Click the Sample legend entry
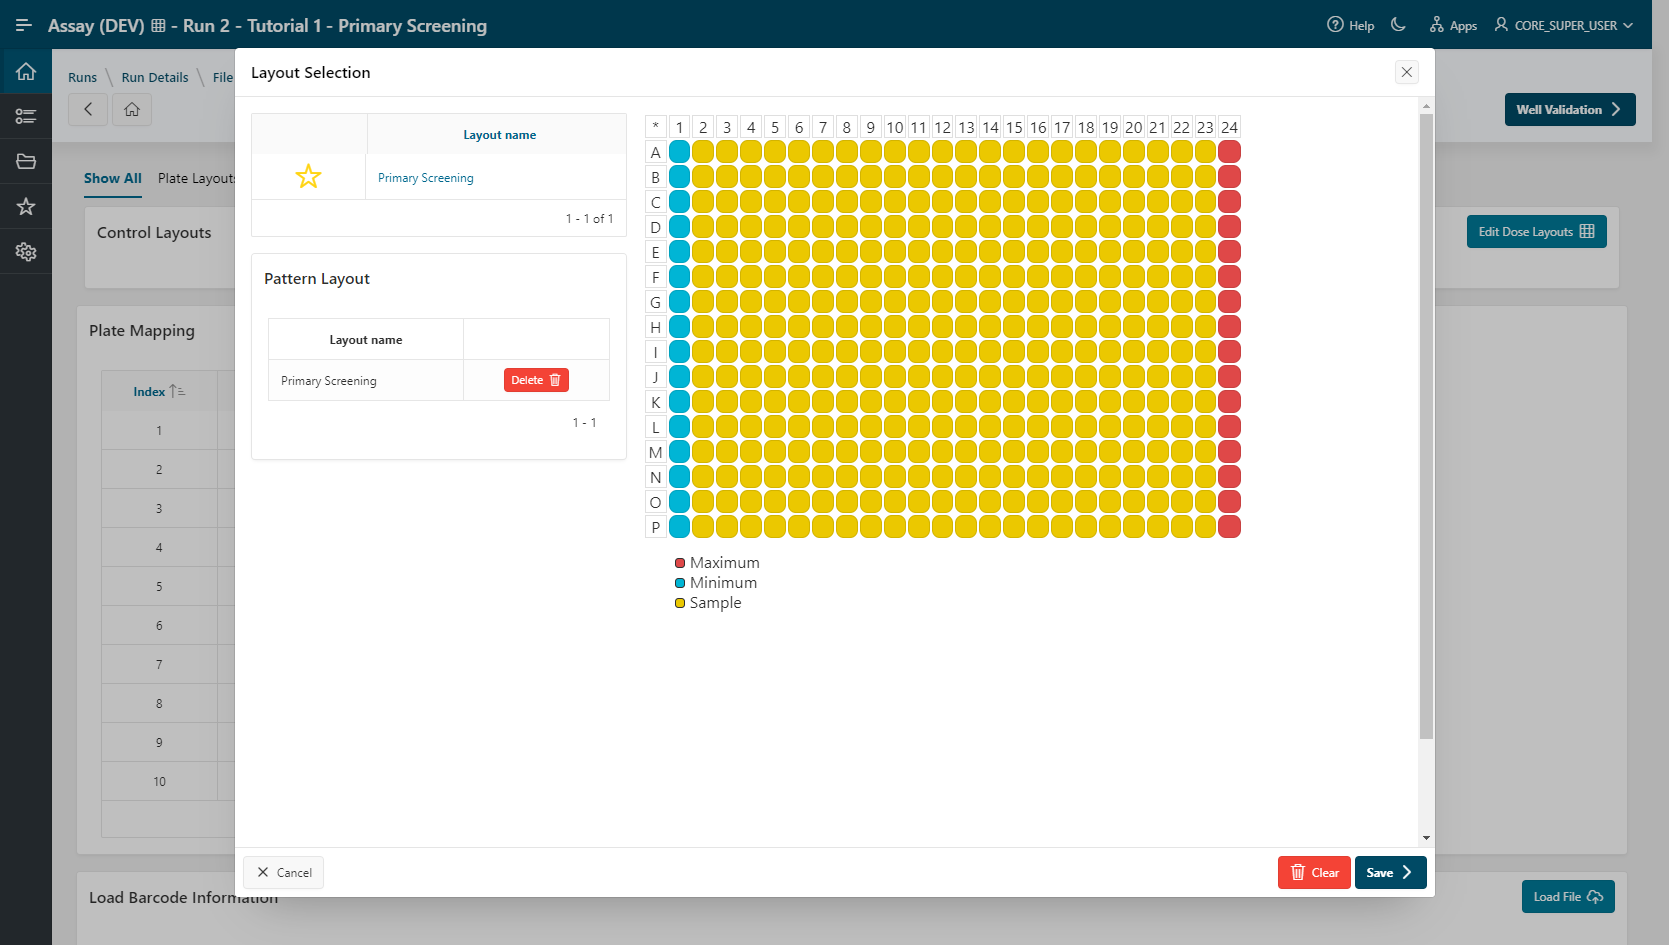1669x945 pixels. [708, 603]
